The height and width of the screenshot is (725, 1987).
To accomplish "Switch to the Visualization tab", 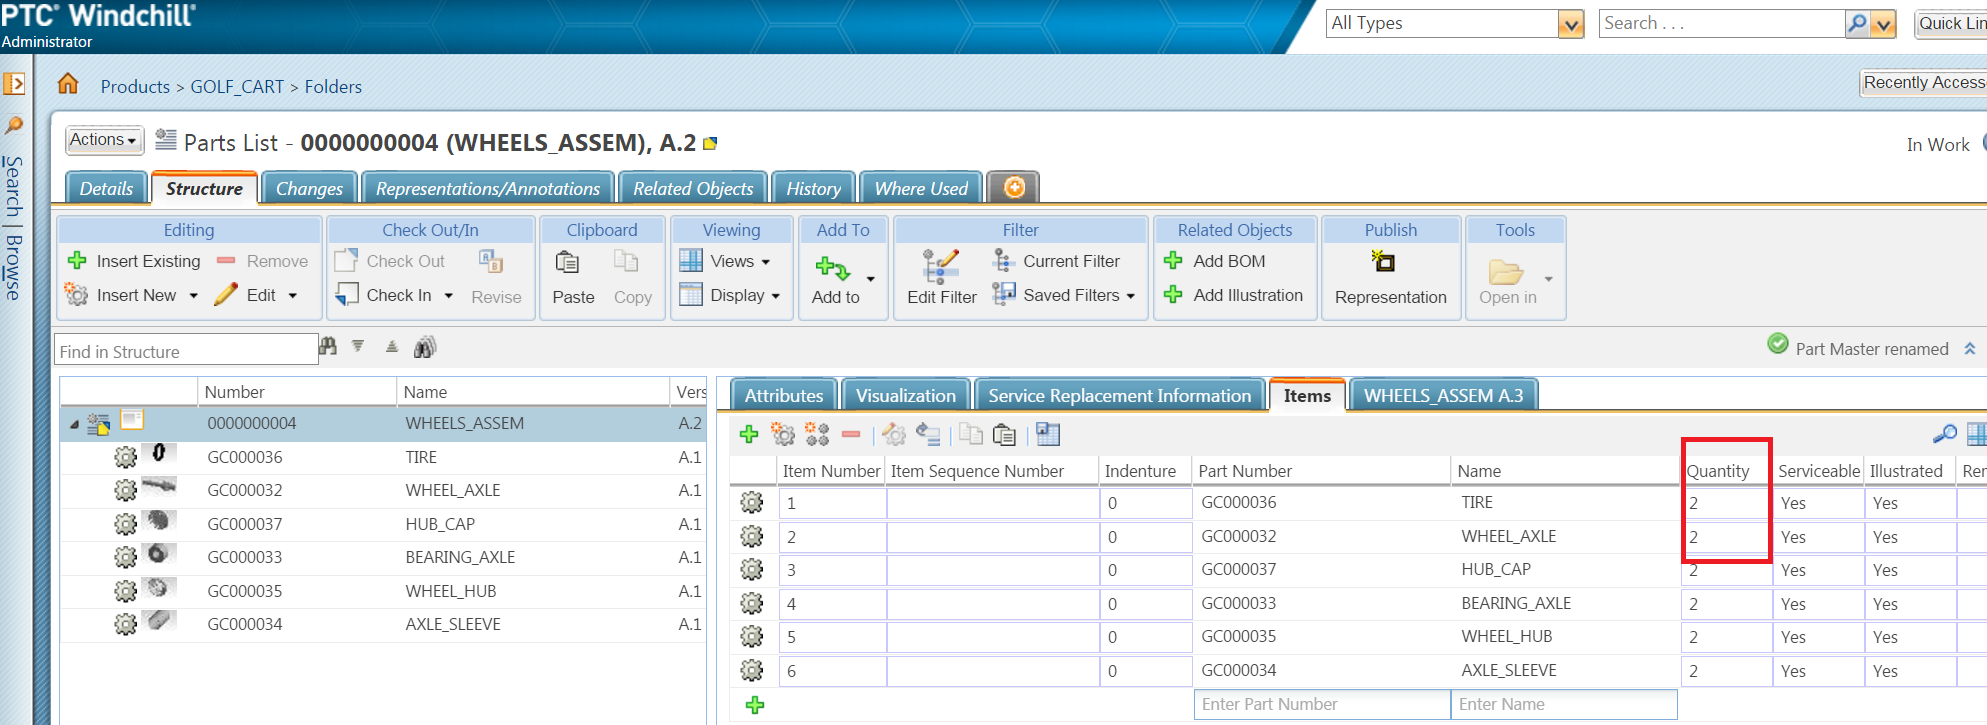I will pyautogui.click(x=906, y=395).
